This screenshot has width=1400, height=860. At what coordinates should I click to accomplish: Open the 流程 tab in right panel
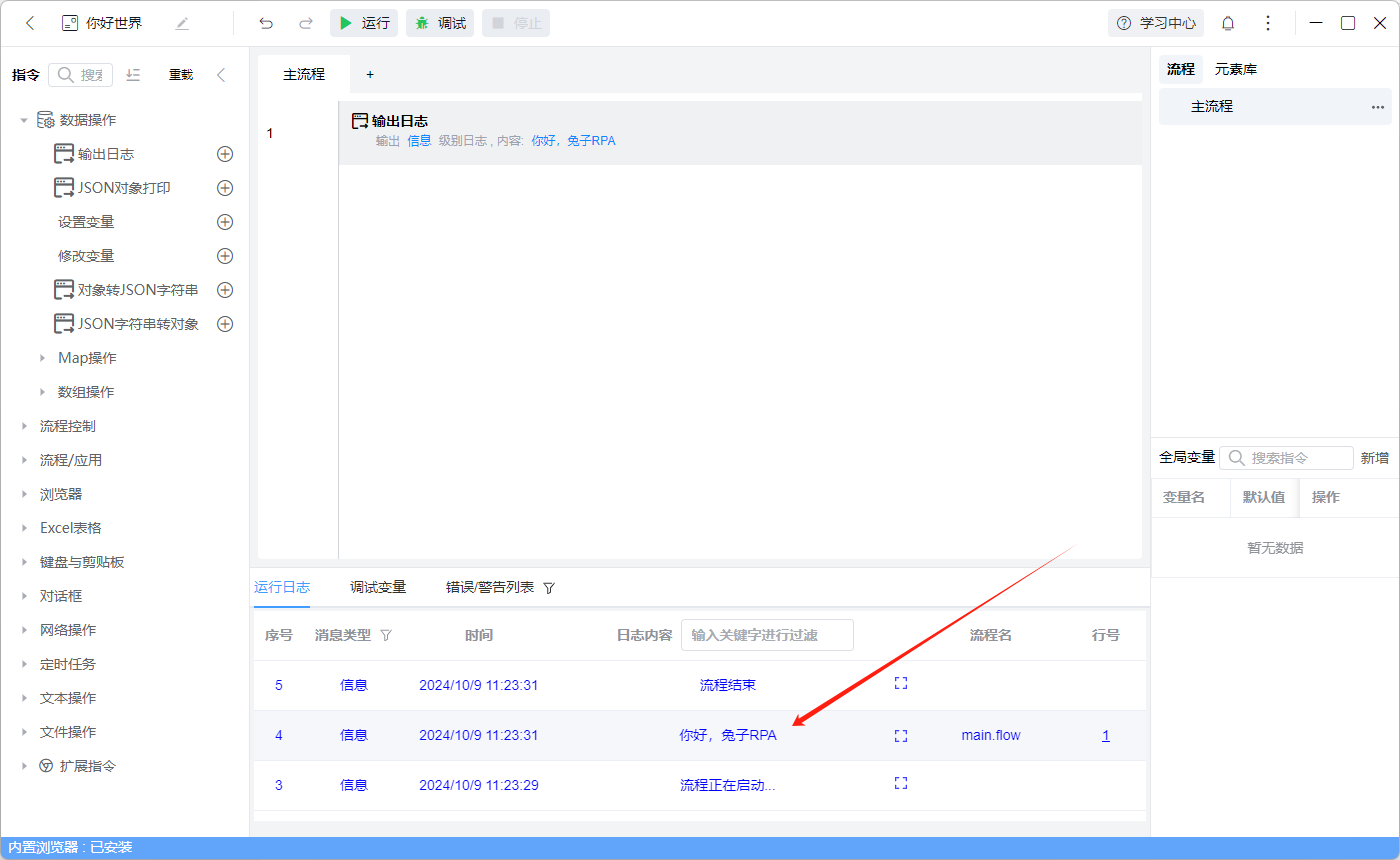[x=1181, y=69]
